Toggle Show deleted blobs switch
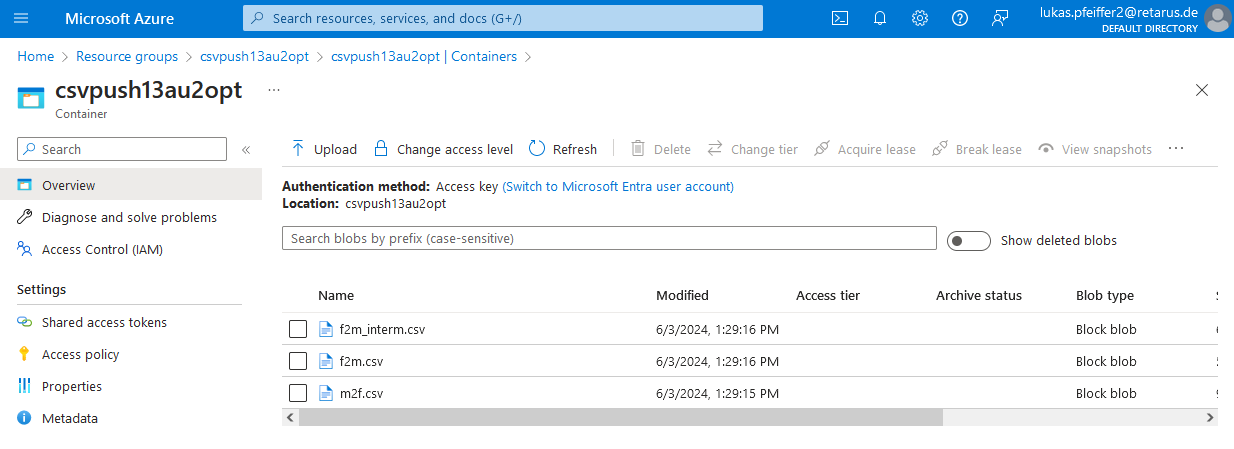The width and height of the screenshot is (1234, 449). pos(968,240)
